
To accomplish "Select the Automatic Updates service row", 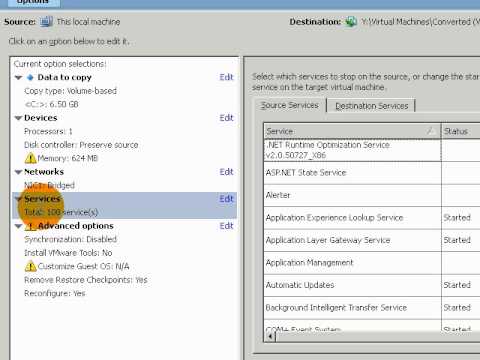I will pos(372,285).
